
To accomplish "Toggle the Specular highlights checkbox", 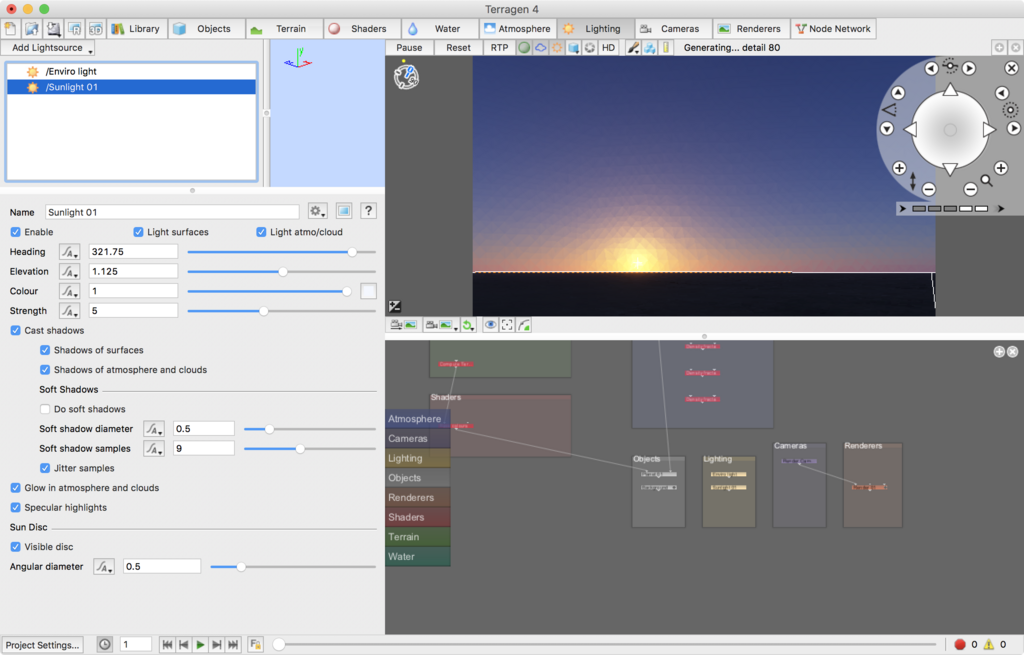I will (15, 507).
